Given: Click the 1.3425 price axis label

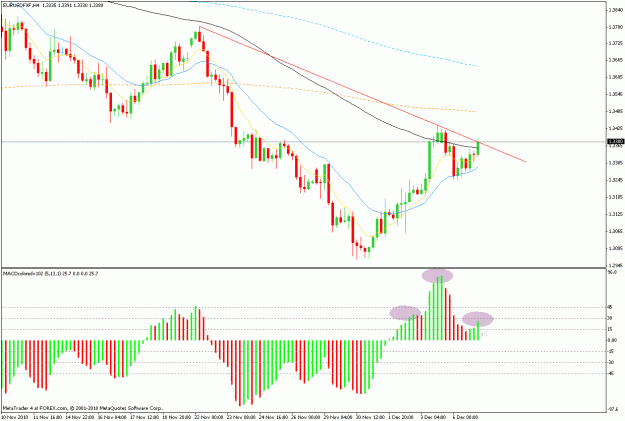Looking at the screenshot, I should 615,128.
